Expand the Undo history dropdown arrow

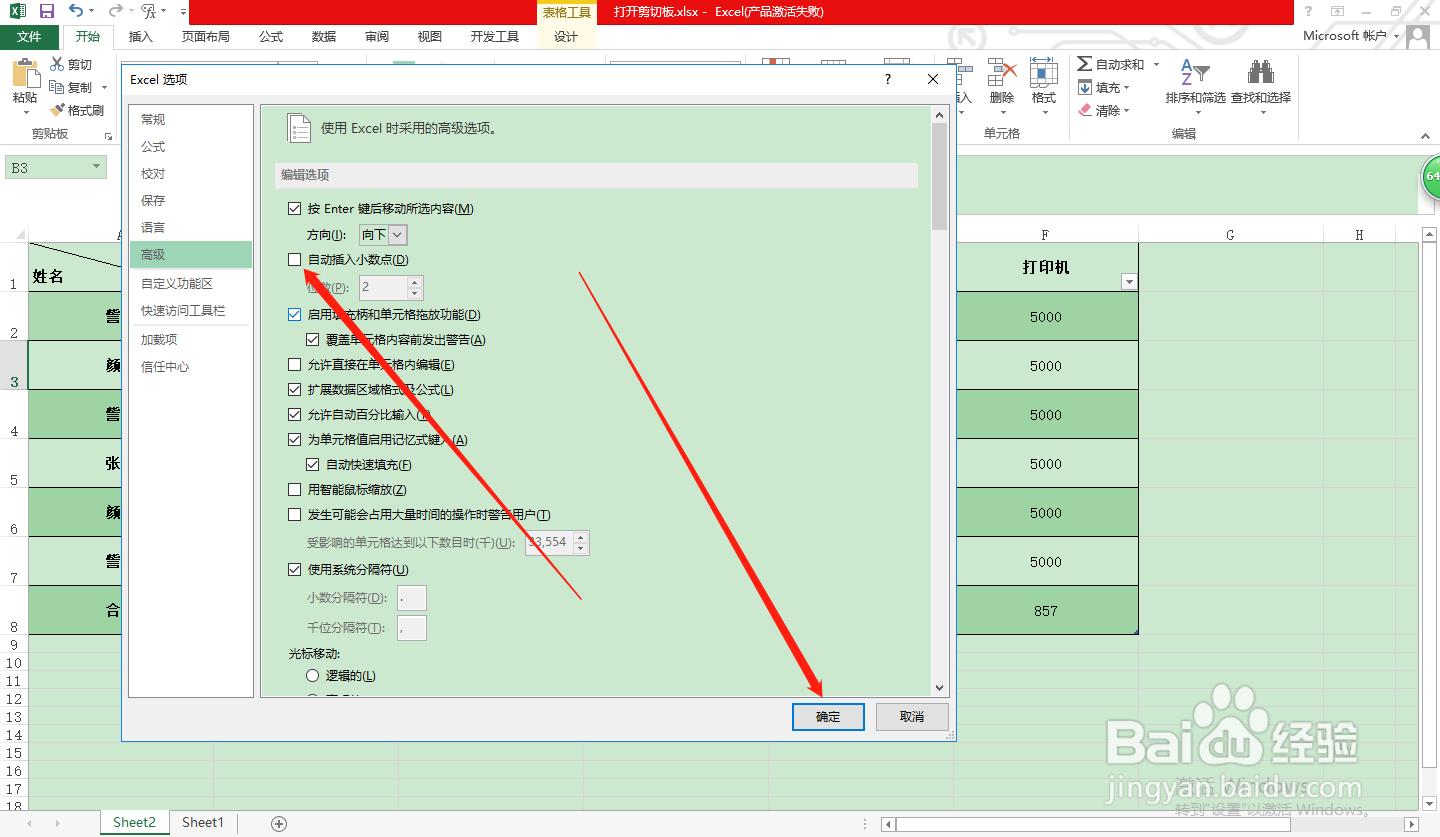tap(93, 12)
